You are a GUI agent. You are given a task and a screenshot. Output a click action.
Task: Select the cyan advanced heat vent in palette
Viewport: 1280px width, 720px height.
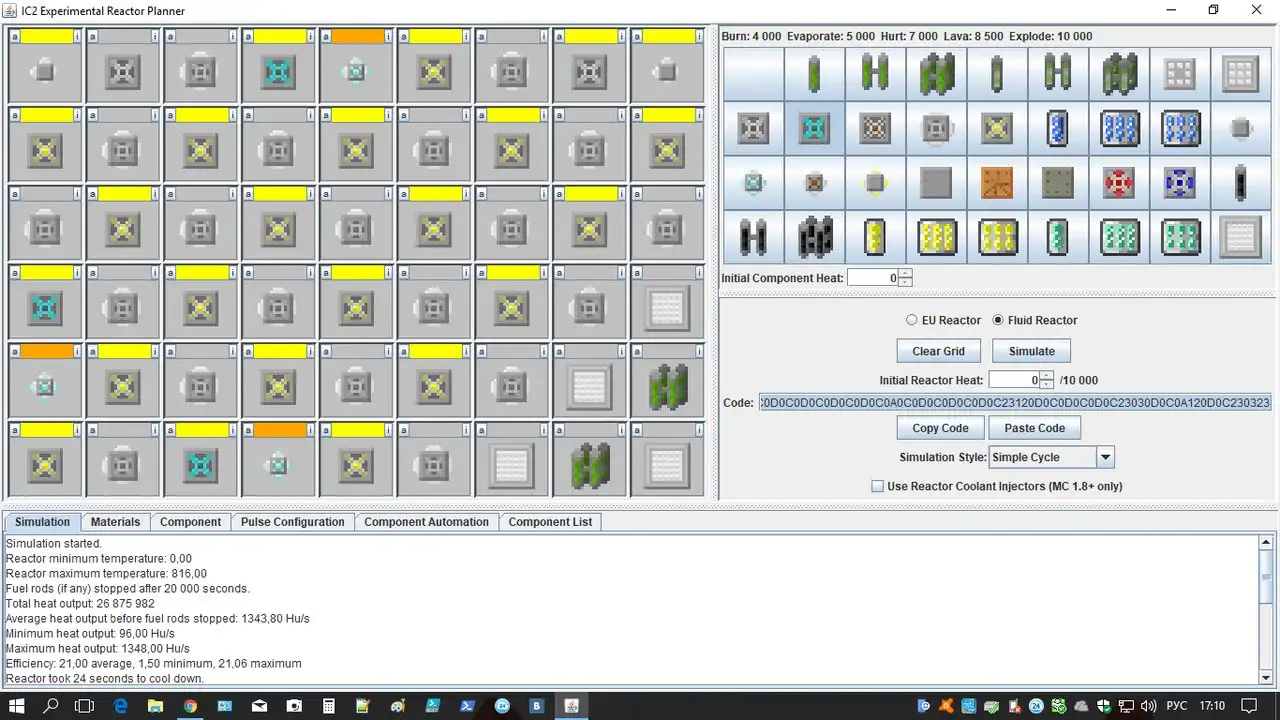pos(815,129)
